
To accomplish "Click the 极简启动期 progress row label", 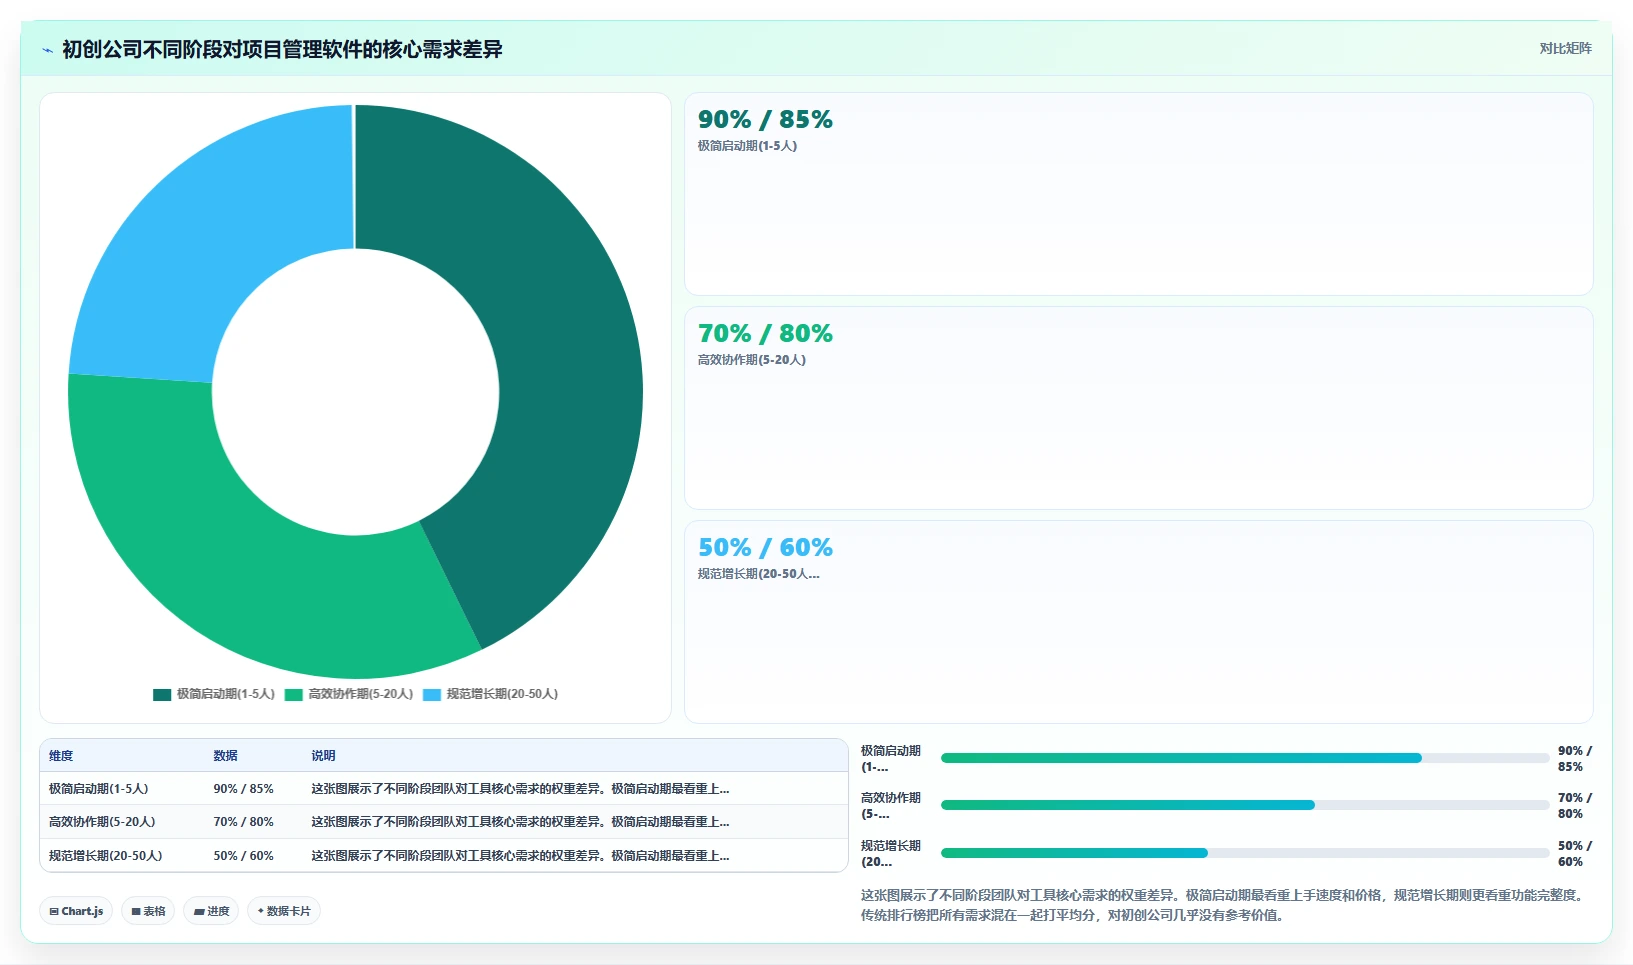I will pos(891,759).
